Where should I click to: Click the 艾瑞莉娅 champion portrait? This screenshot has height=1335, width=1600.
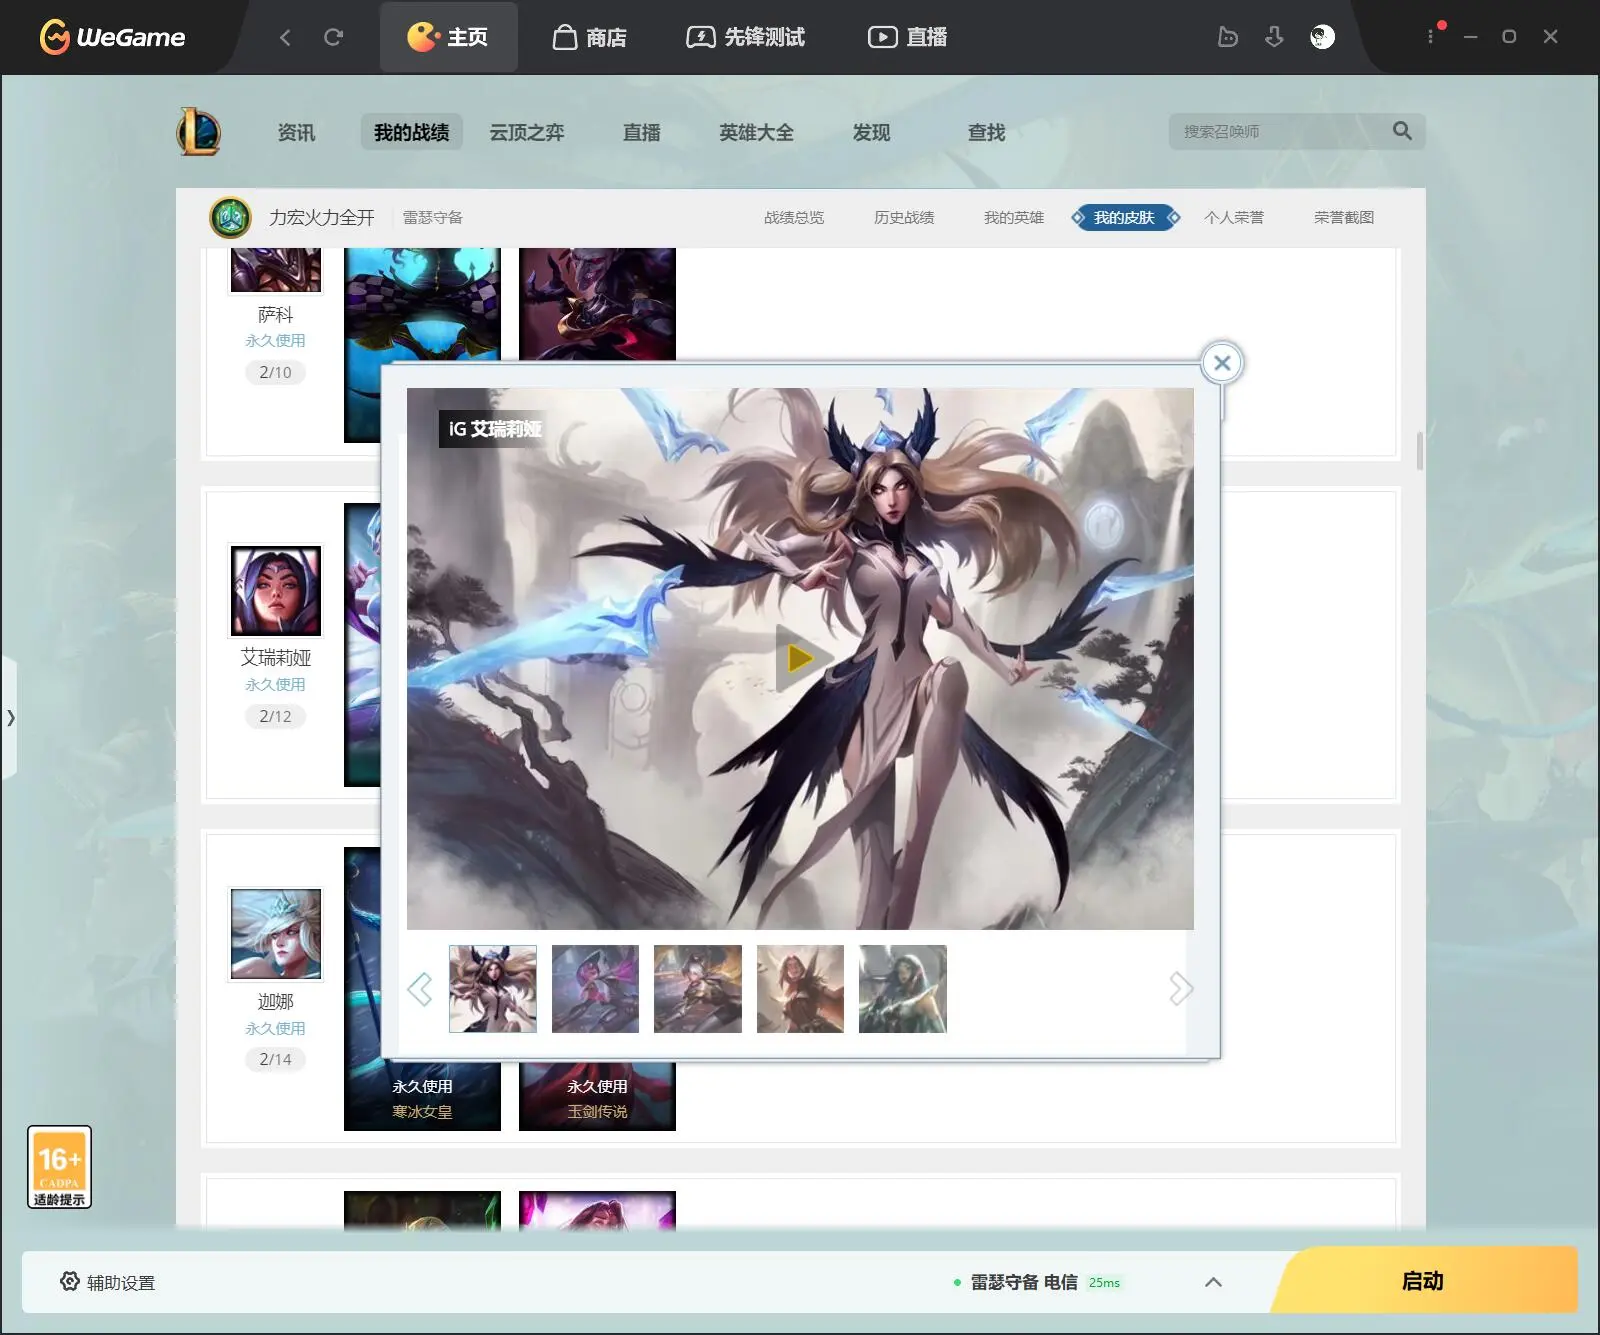tap(276, 591)
